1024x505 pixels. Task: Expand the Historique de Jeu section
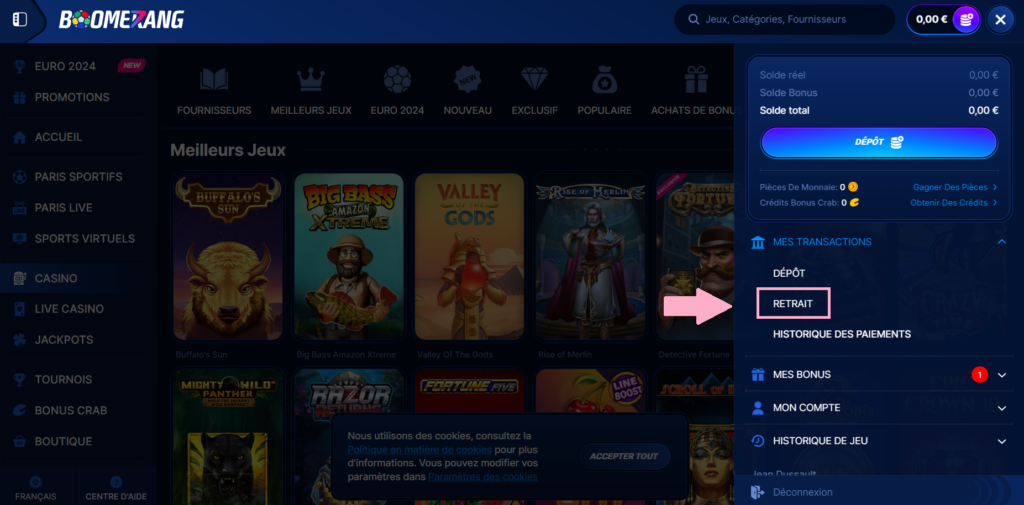pyautogui.click(x=1002, y=441)
